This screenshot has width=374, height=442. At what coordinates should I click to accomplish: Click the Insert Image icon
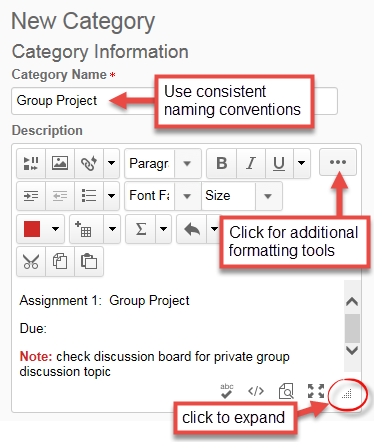[x=60, y=163]
